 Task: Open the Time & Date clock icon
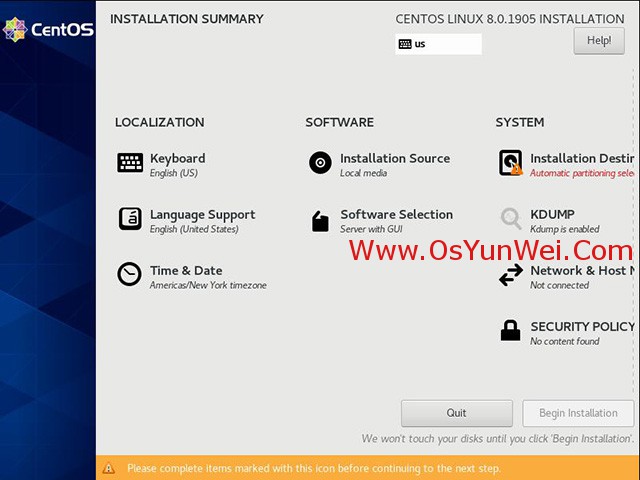click(x=129, y=274)
